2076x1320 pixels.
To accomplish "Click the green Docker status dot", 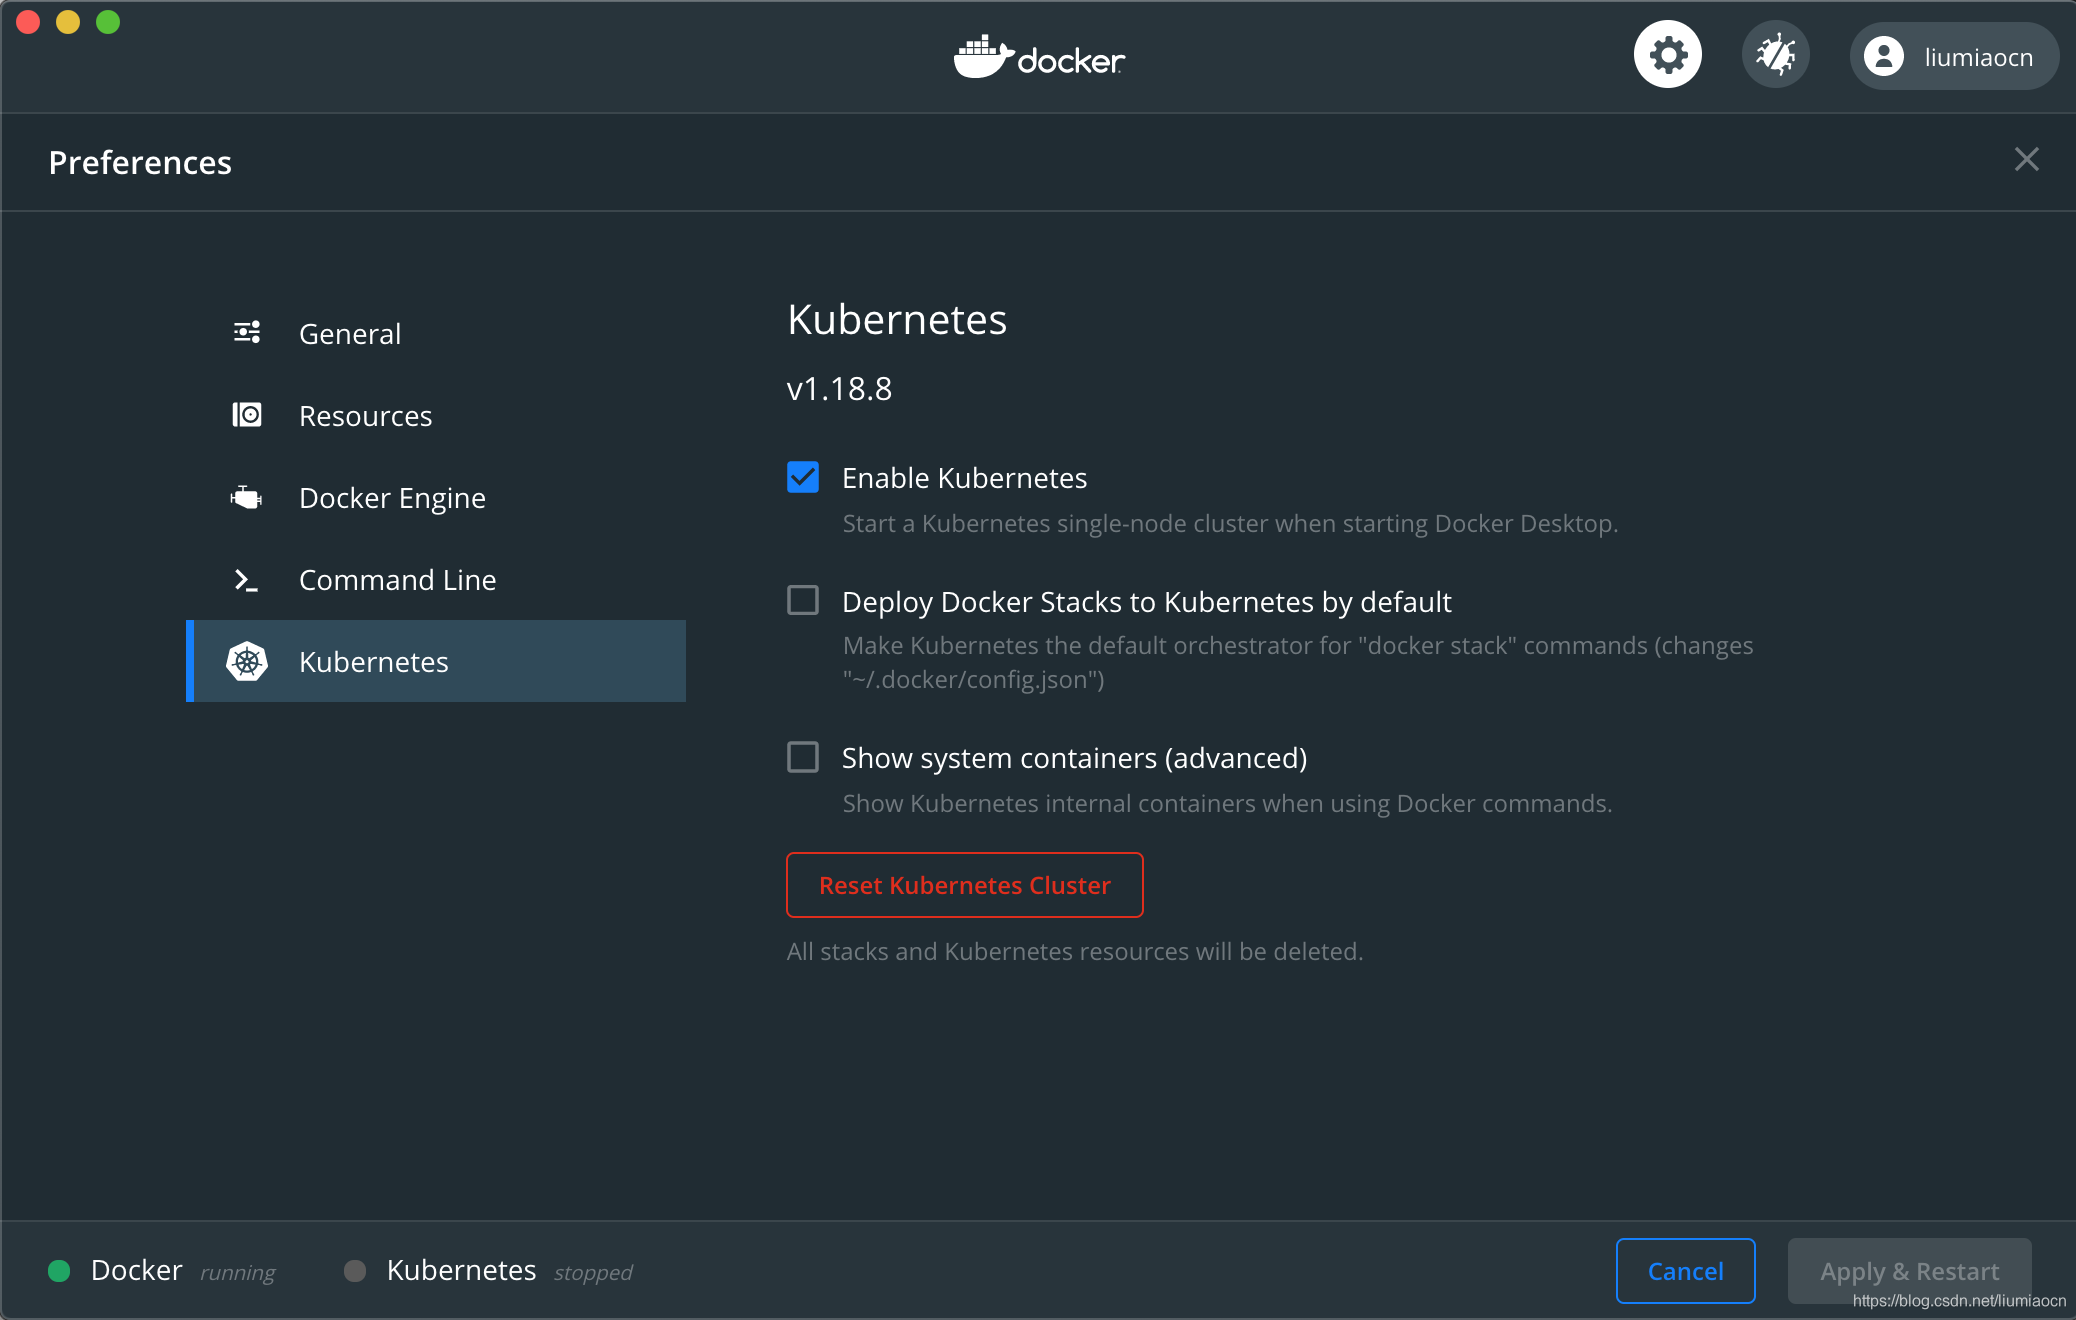I will click(x=59, y=1271).
